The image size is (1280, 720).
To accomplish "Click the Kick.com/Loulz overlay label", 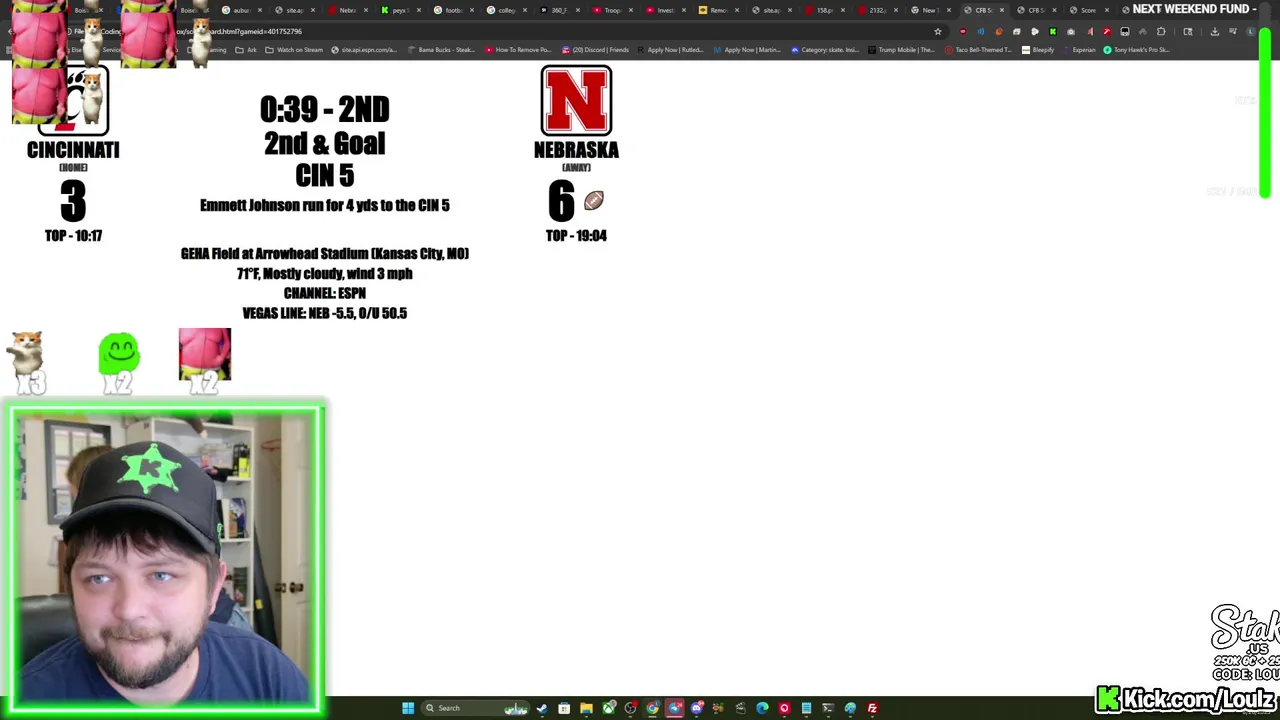I will coord(1187,698).
